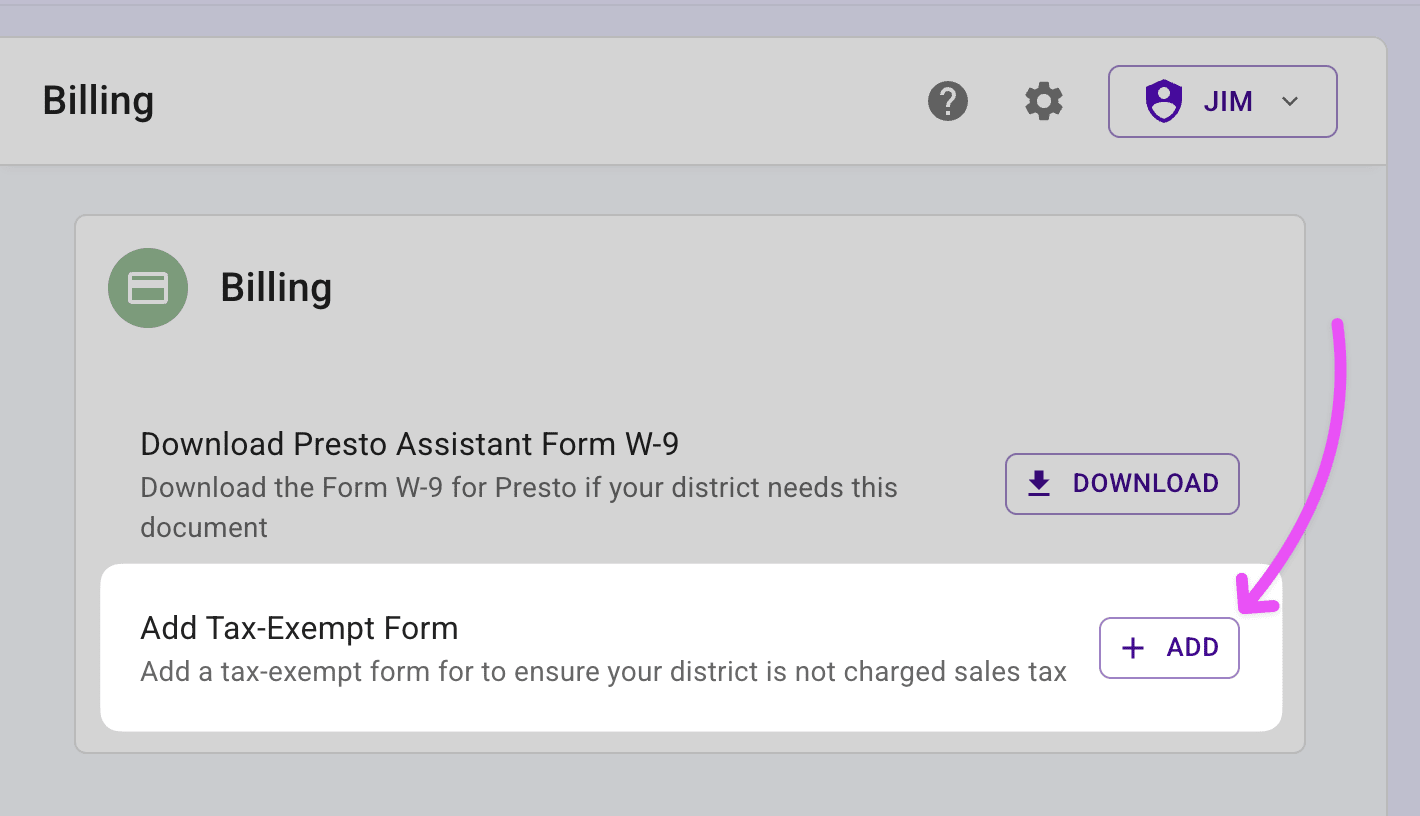Click the plus icon beside ADD
This screenshot has width=1420, height=816.
[x=1132, y=648]
